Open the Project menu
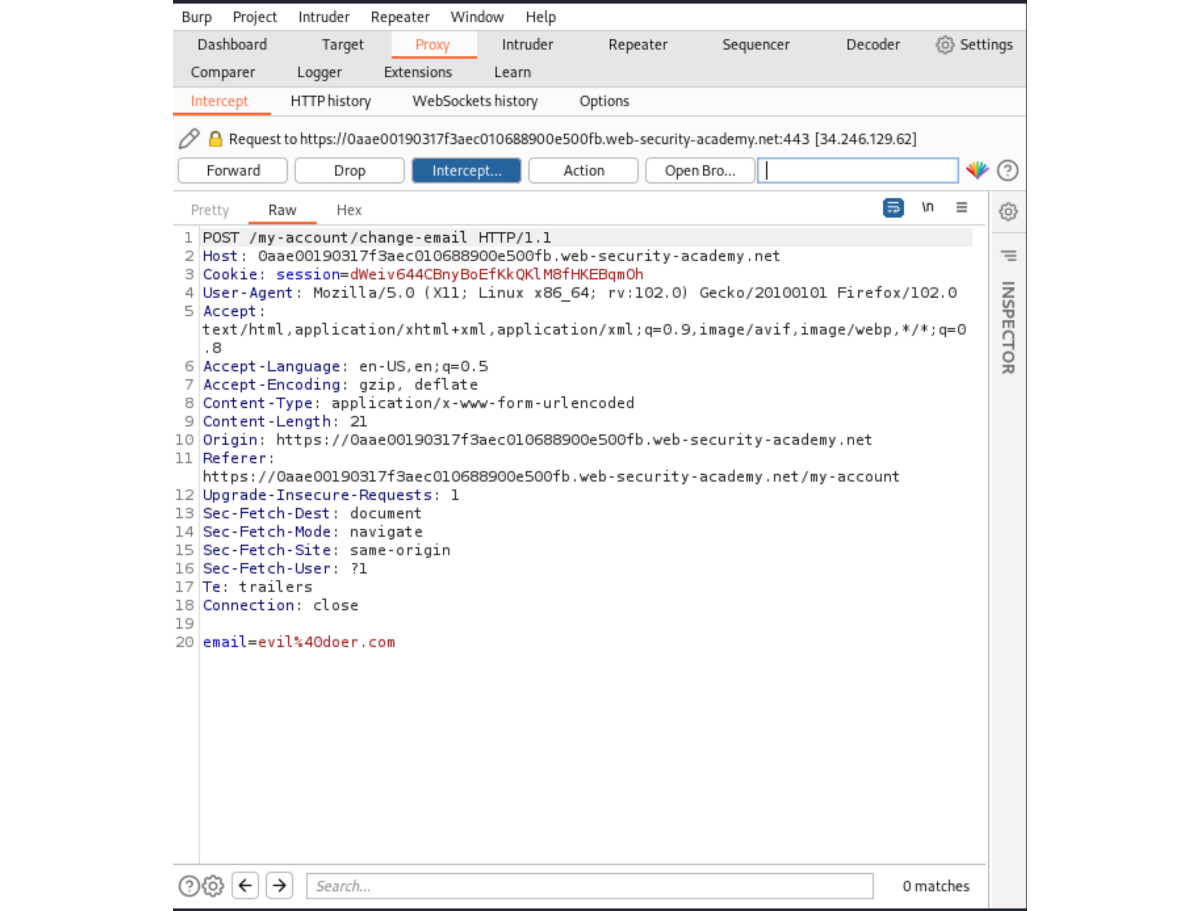This screenshot has height=911, width=1200. point(255,17)
